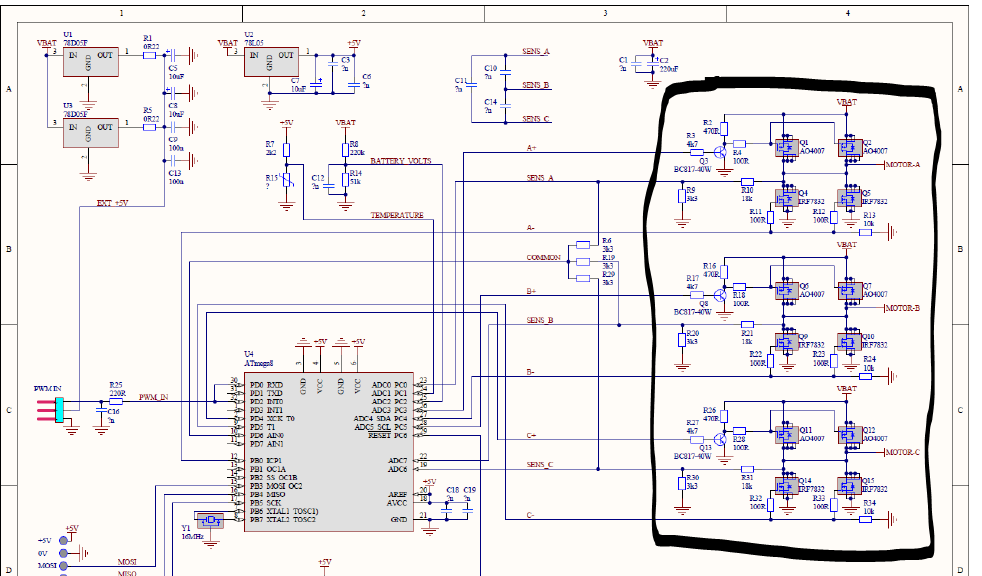Click the A- net label
982x576 pixels.
pyautogui.click(x=530, y=228)
